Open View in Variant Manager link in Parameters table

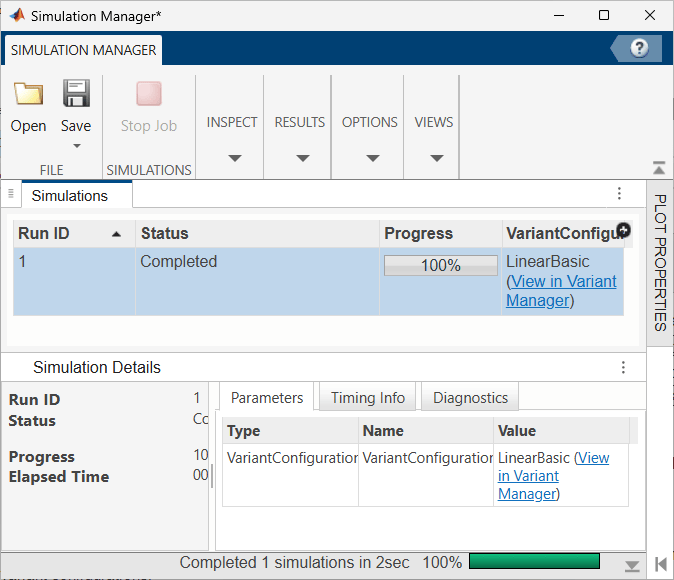pos(554,476)
